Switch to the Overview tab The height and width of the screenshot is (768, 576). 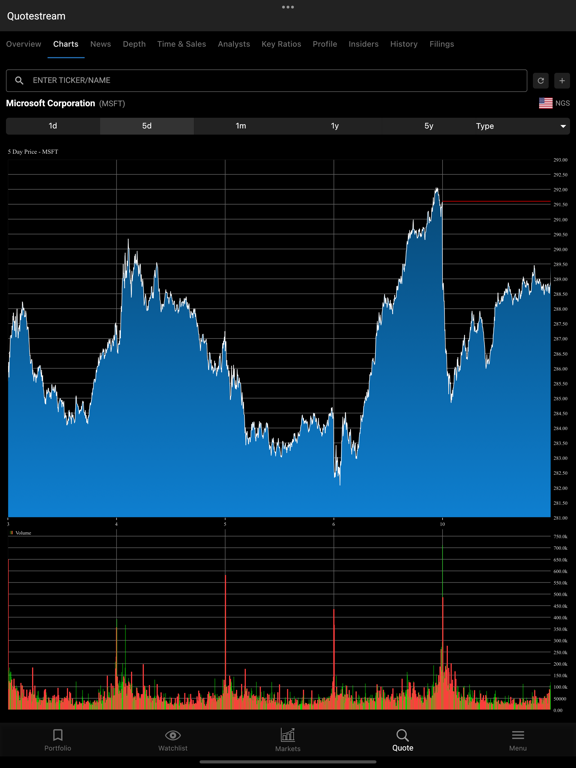(x=24, y=44)
